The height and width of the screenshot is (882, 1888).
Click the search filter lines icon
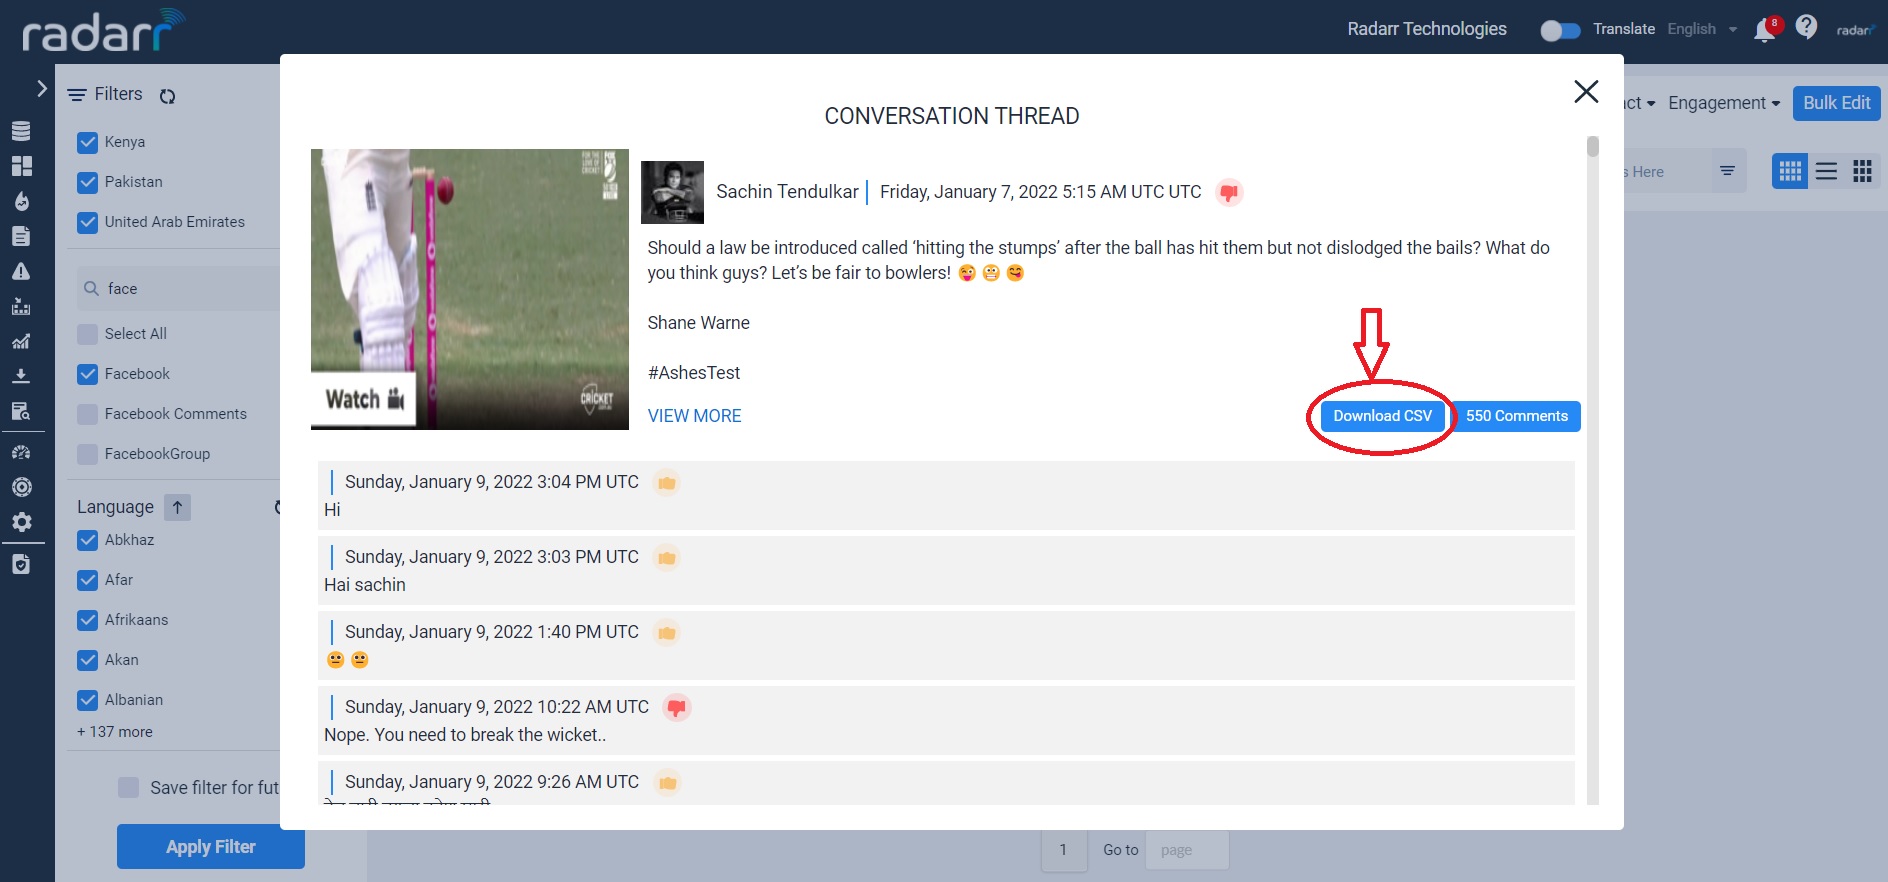click(x=1727, y=171)
